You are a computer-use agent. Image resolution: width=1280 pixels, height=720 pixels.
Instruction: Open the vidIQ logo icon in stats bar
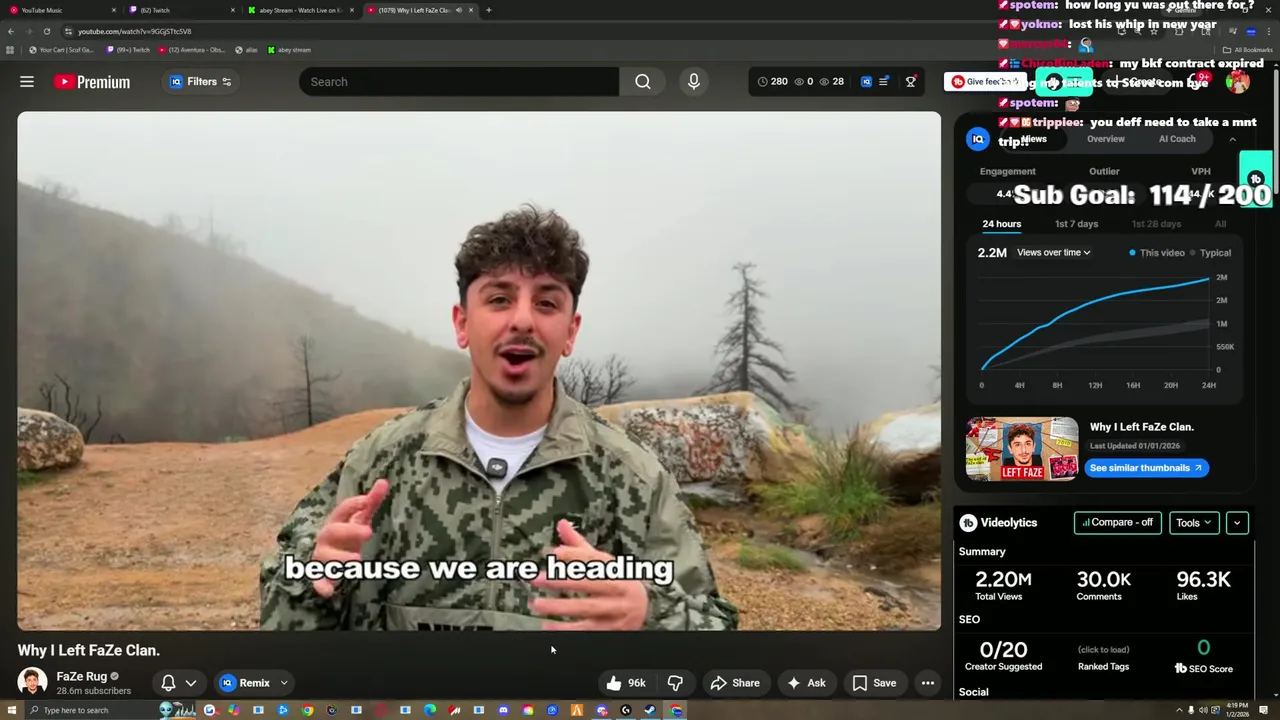tap(866, 82)
